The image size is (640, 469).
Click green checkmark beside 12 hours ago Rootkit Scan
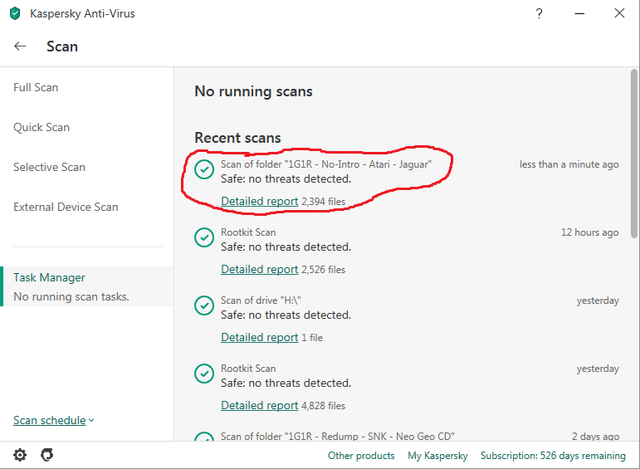(204, 238)
